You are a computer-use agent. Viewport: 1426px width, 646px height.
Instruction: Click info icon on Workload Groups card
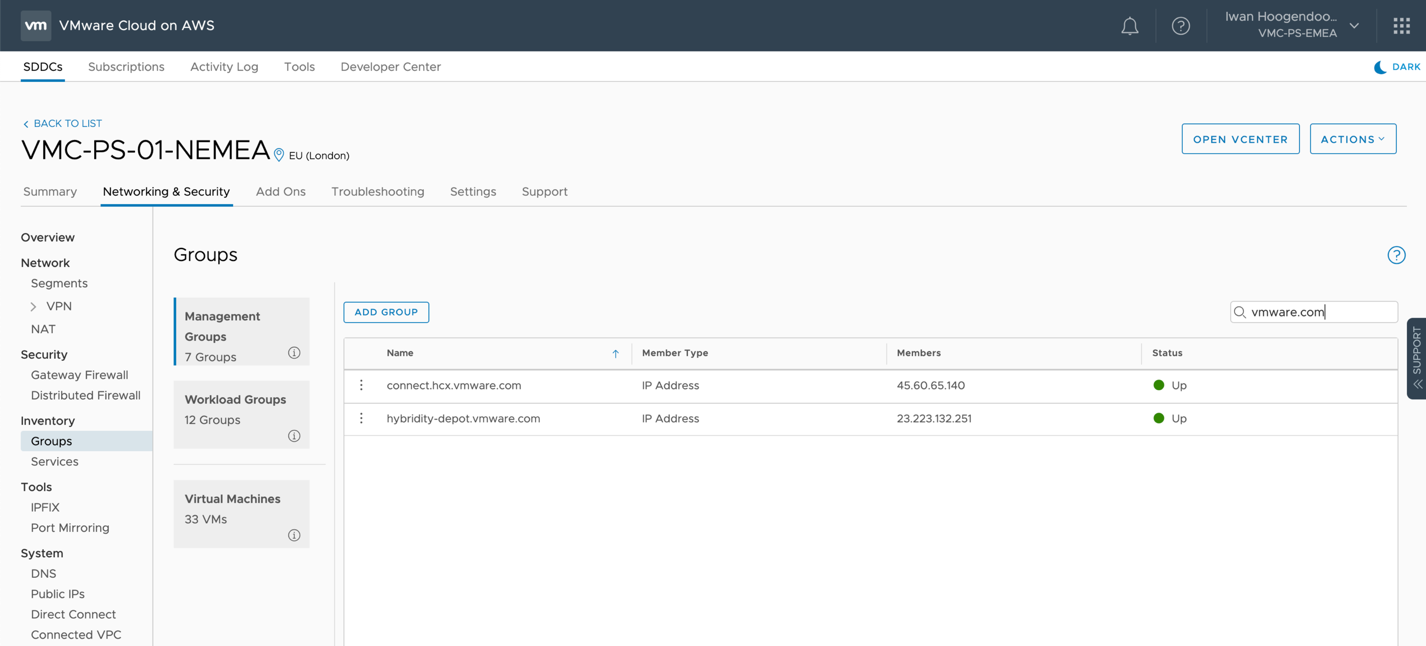pyautogui.click(x=294, y=436)
